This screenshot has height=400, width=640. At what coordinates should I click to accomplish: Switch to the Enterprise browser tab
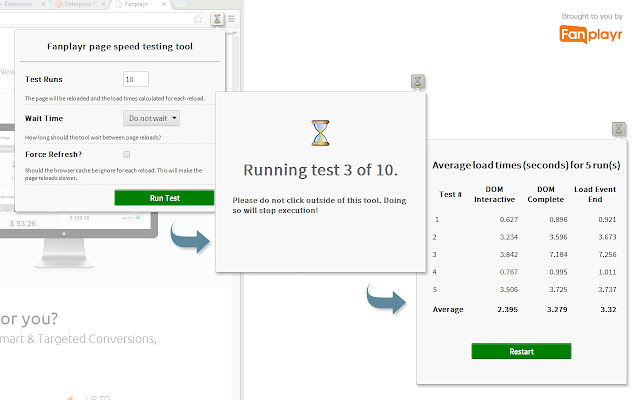coord(80,4)
